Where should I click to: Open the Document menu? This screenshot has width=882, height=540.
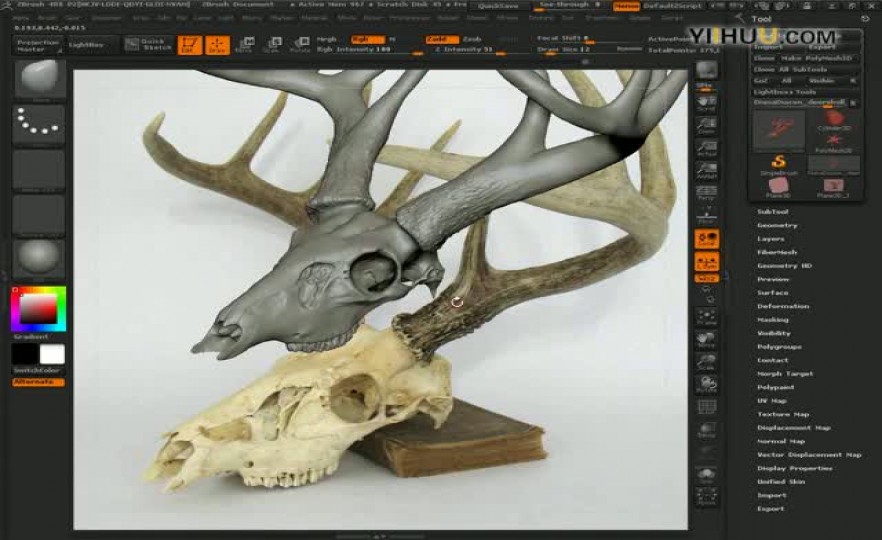coord(107,18)
